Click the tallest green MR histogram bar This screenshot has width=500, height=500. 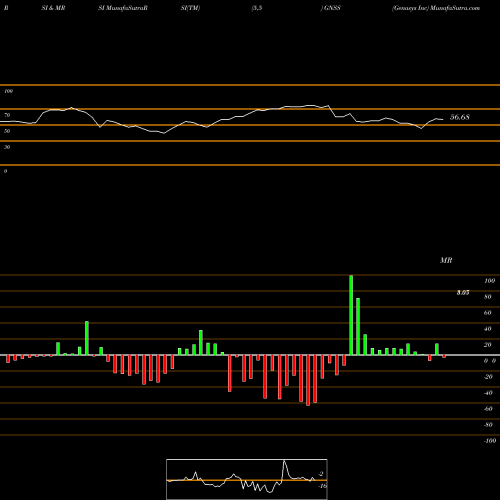(351, 315)
